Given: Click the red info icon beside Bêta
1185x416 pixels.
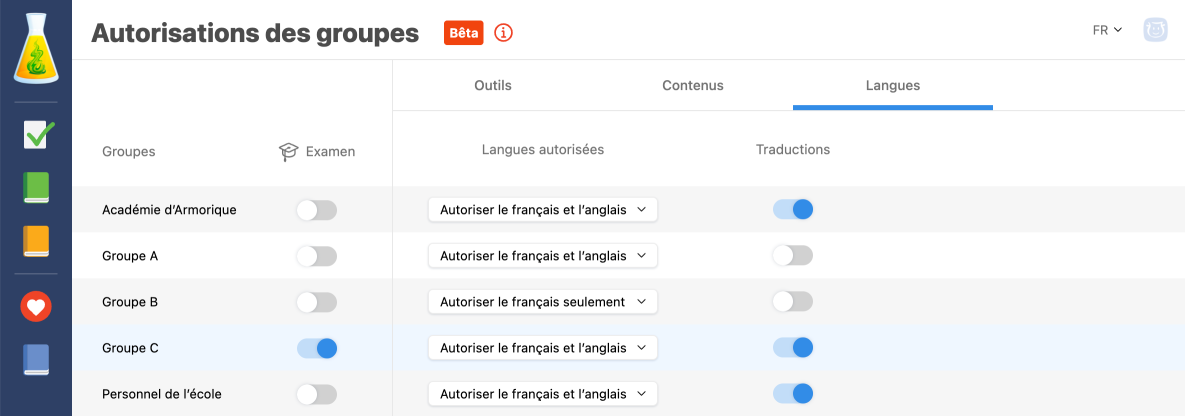Looking at the screenshot, I should pos(503,33).
